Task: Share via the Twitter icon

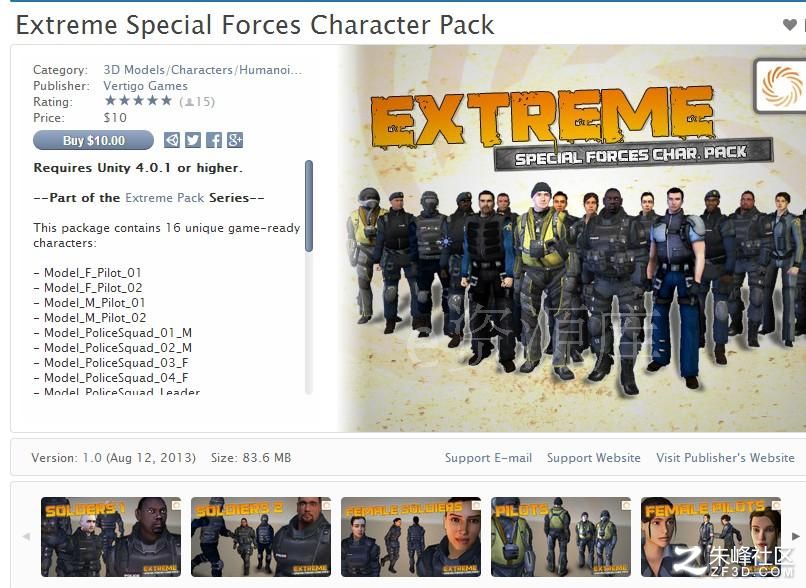Action: [193, 140]
